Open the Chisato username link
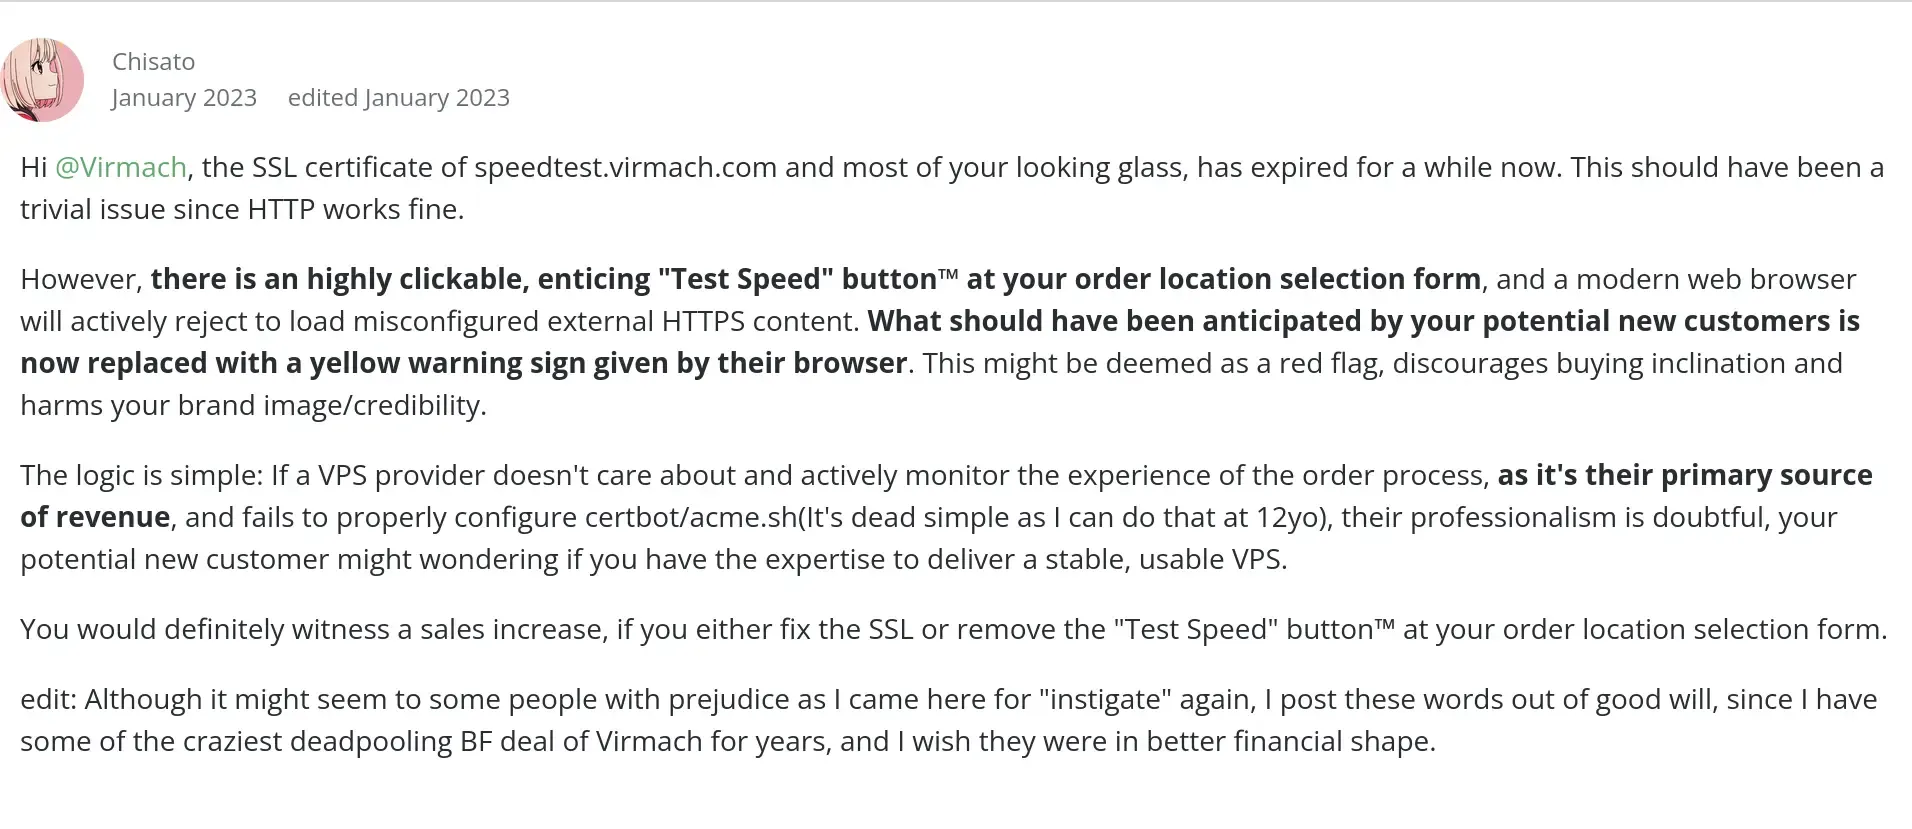The height and width of the screenshot is (829, 1912). click(x=153, y=62)
